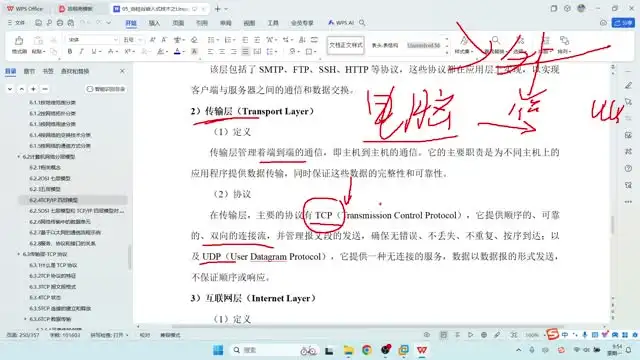The width and height of the screenshot is (640, 360).
Task: Apply underline formatting
Action: (94, 51)
